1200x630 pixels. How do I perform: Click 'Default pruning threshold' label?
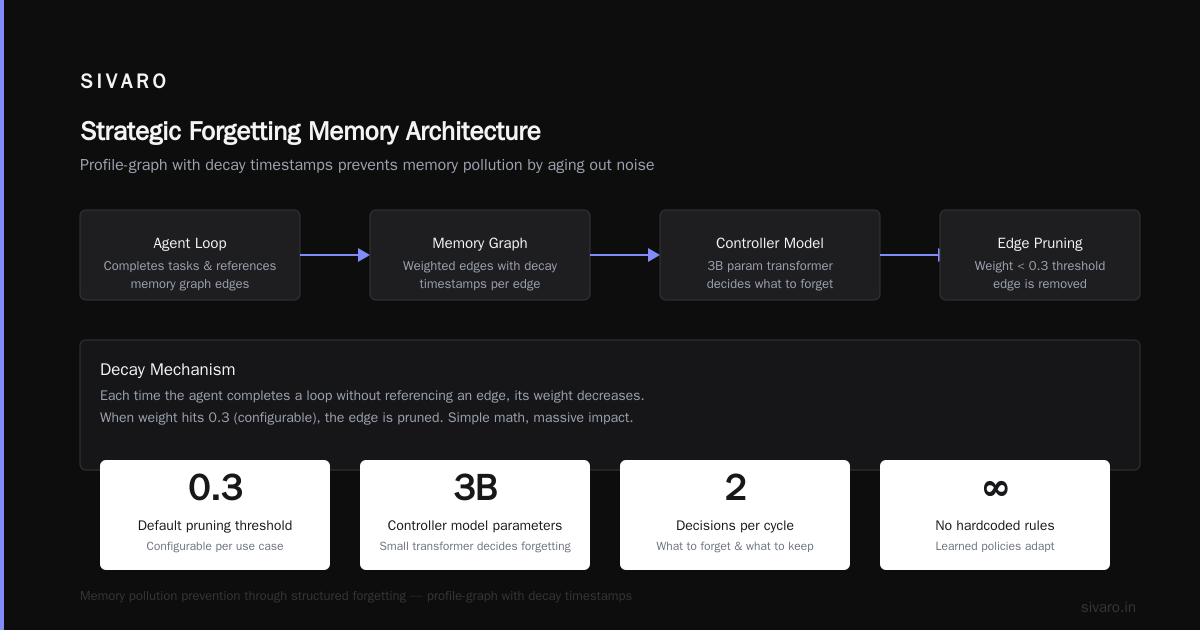[215, 525]
